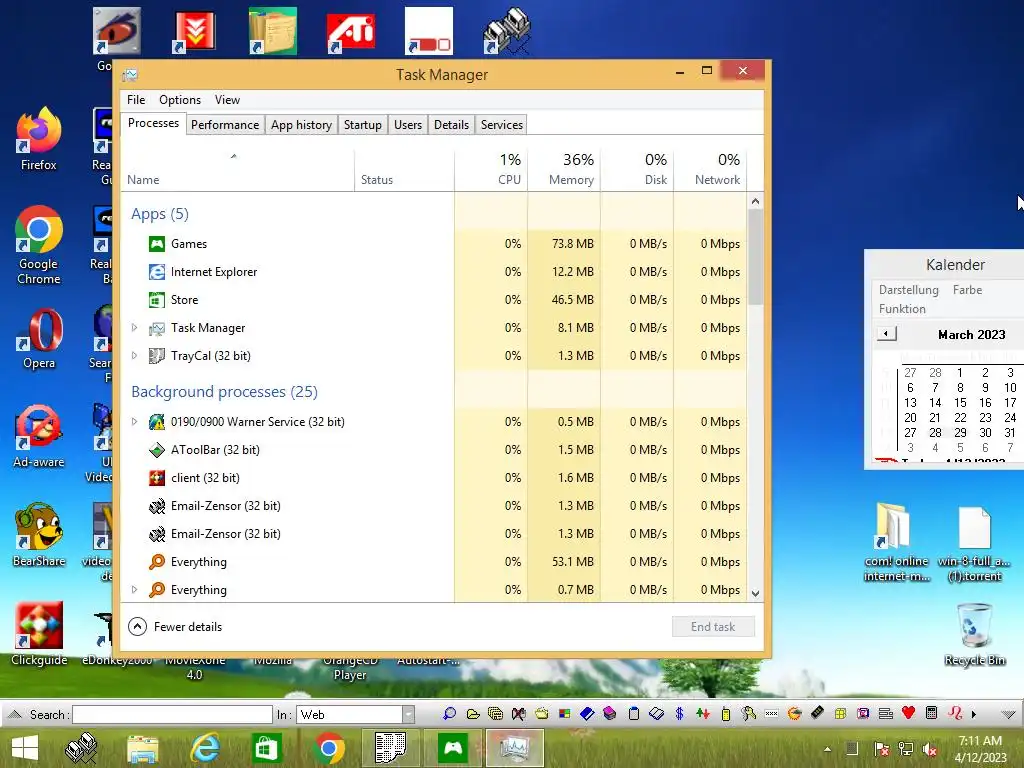Go to previous month in Kalender
Viewport: 1024px width, 768px height.
pos(886,334)
